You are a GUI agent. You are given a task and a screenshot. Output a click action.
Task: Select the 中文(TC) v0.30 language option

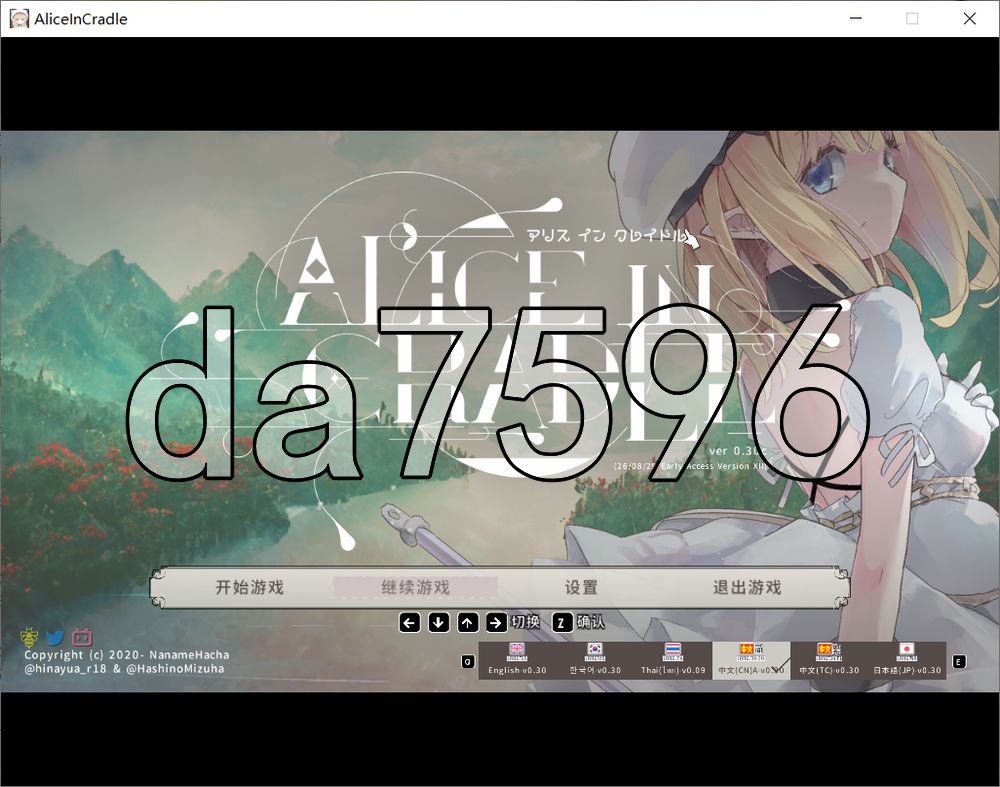click(x=829, y=660)
